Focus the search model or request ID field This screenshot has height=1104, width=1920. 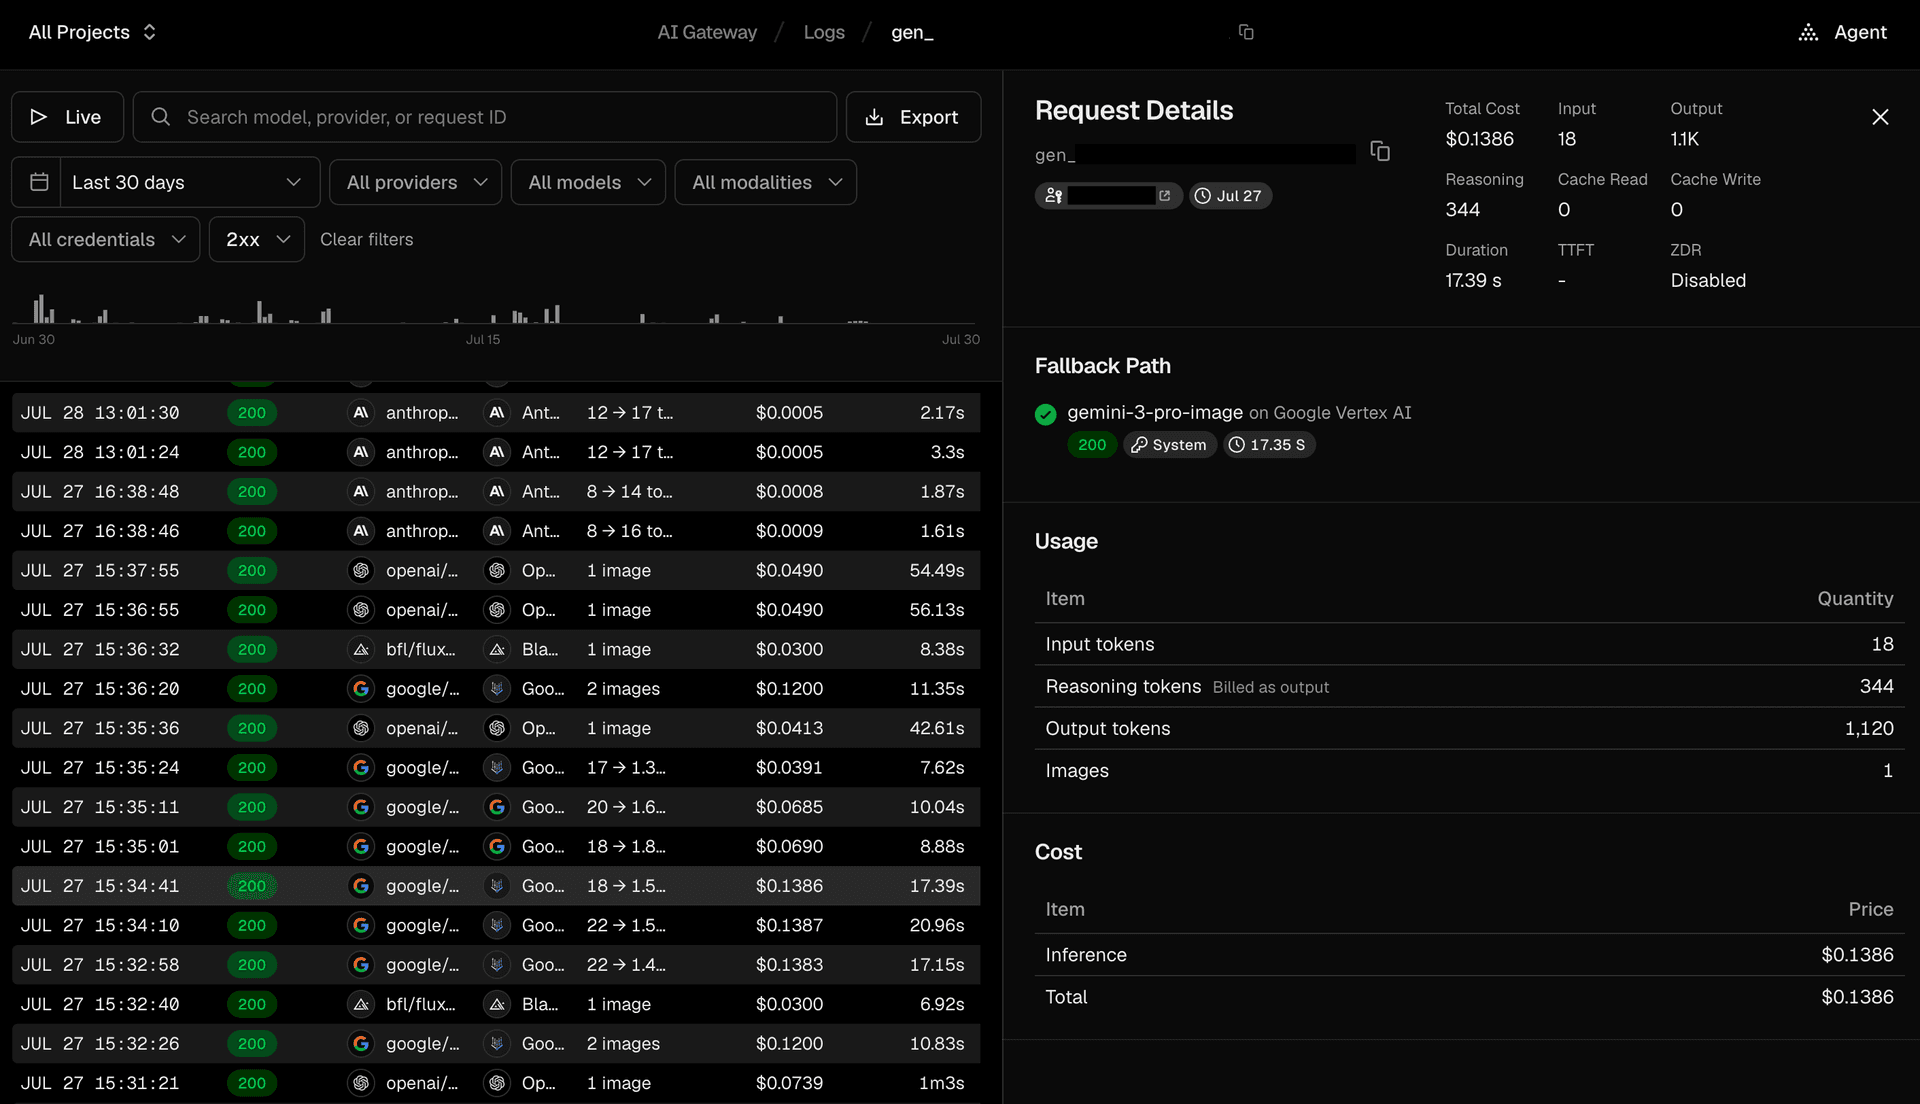pos(485,117)
